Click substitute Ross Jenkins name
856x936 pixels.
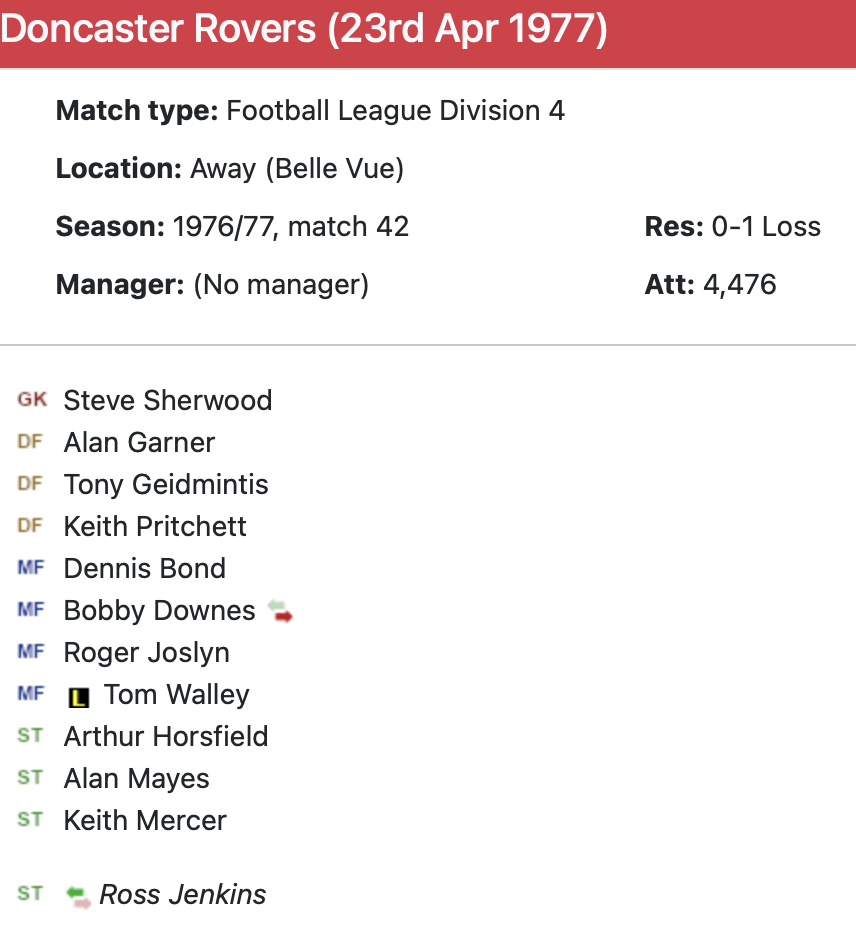[183, 894]
